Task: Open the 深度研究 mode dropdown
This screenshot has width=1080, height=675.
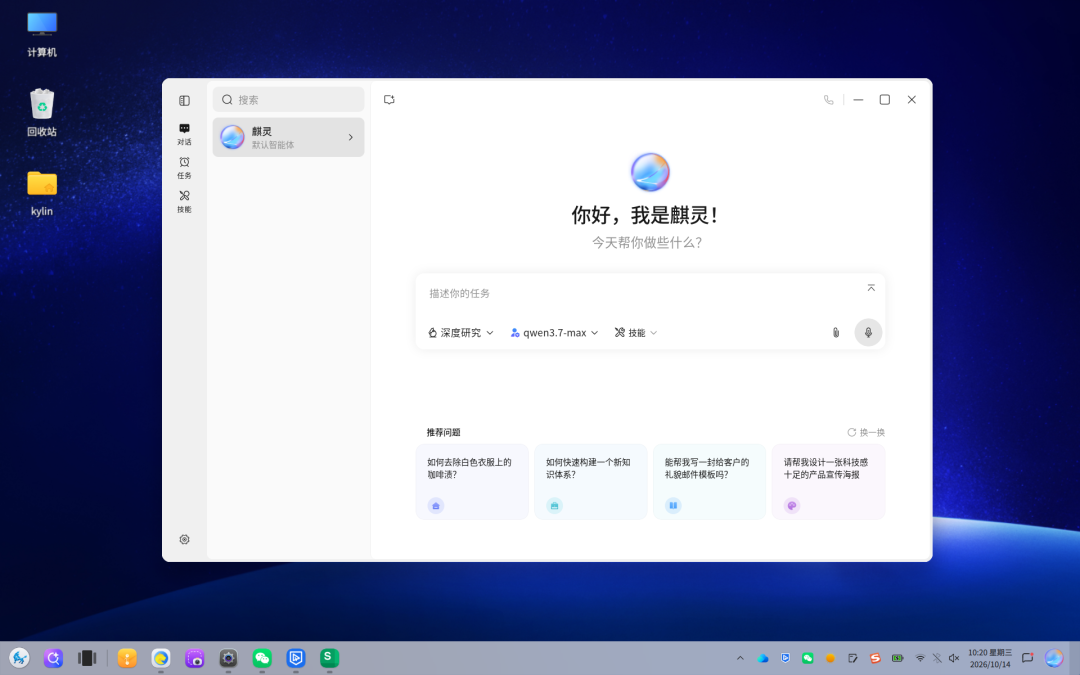Action: click(461, 333)
